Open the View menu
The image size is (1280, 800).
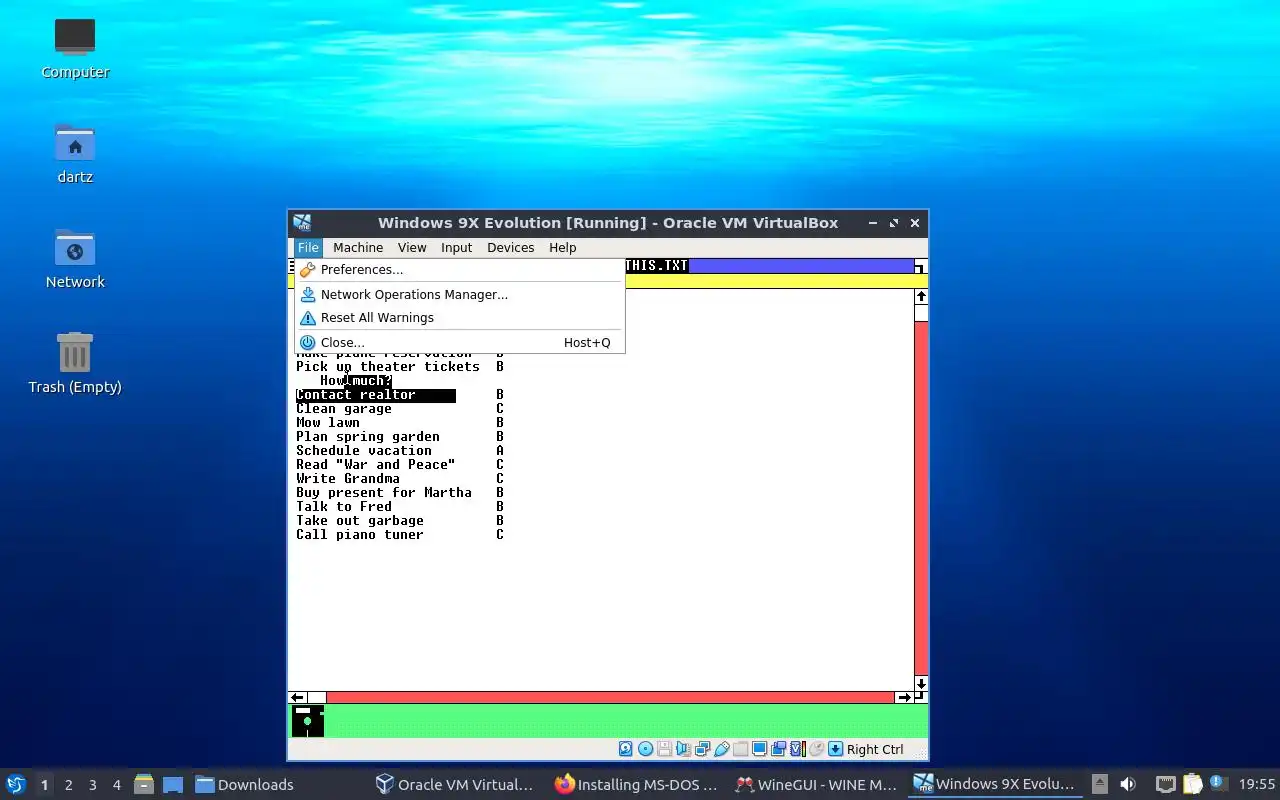click(x=412, y=248)
